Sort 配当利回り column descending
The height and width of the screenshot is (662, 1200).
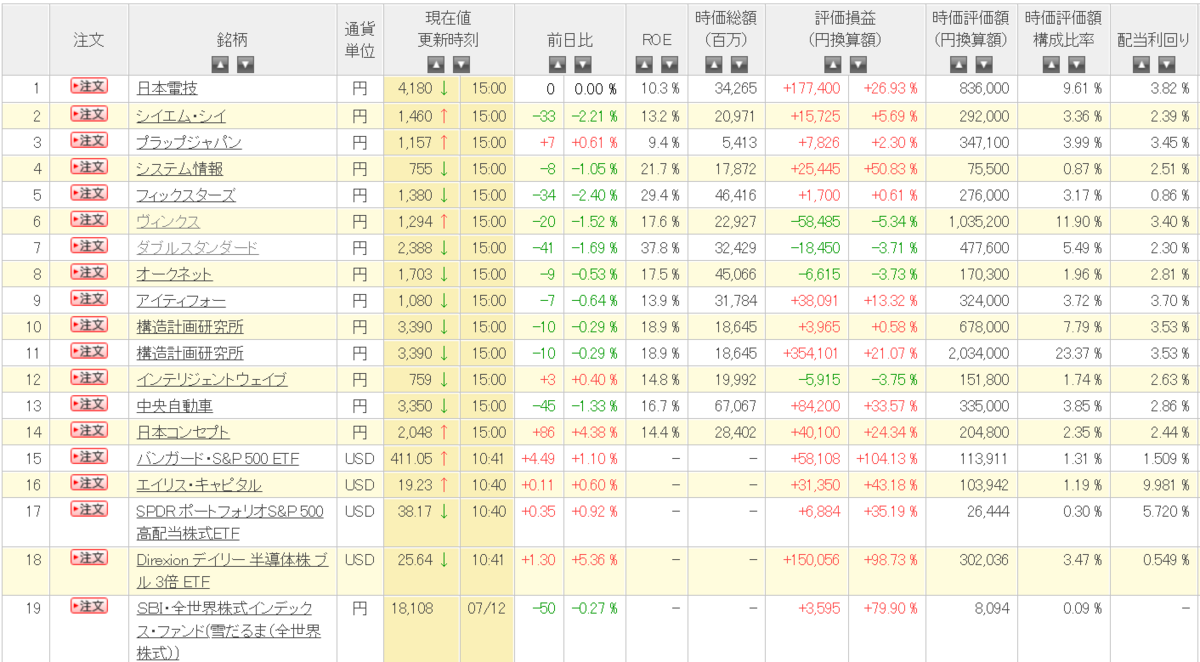(1167, 65)
